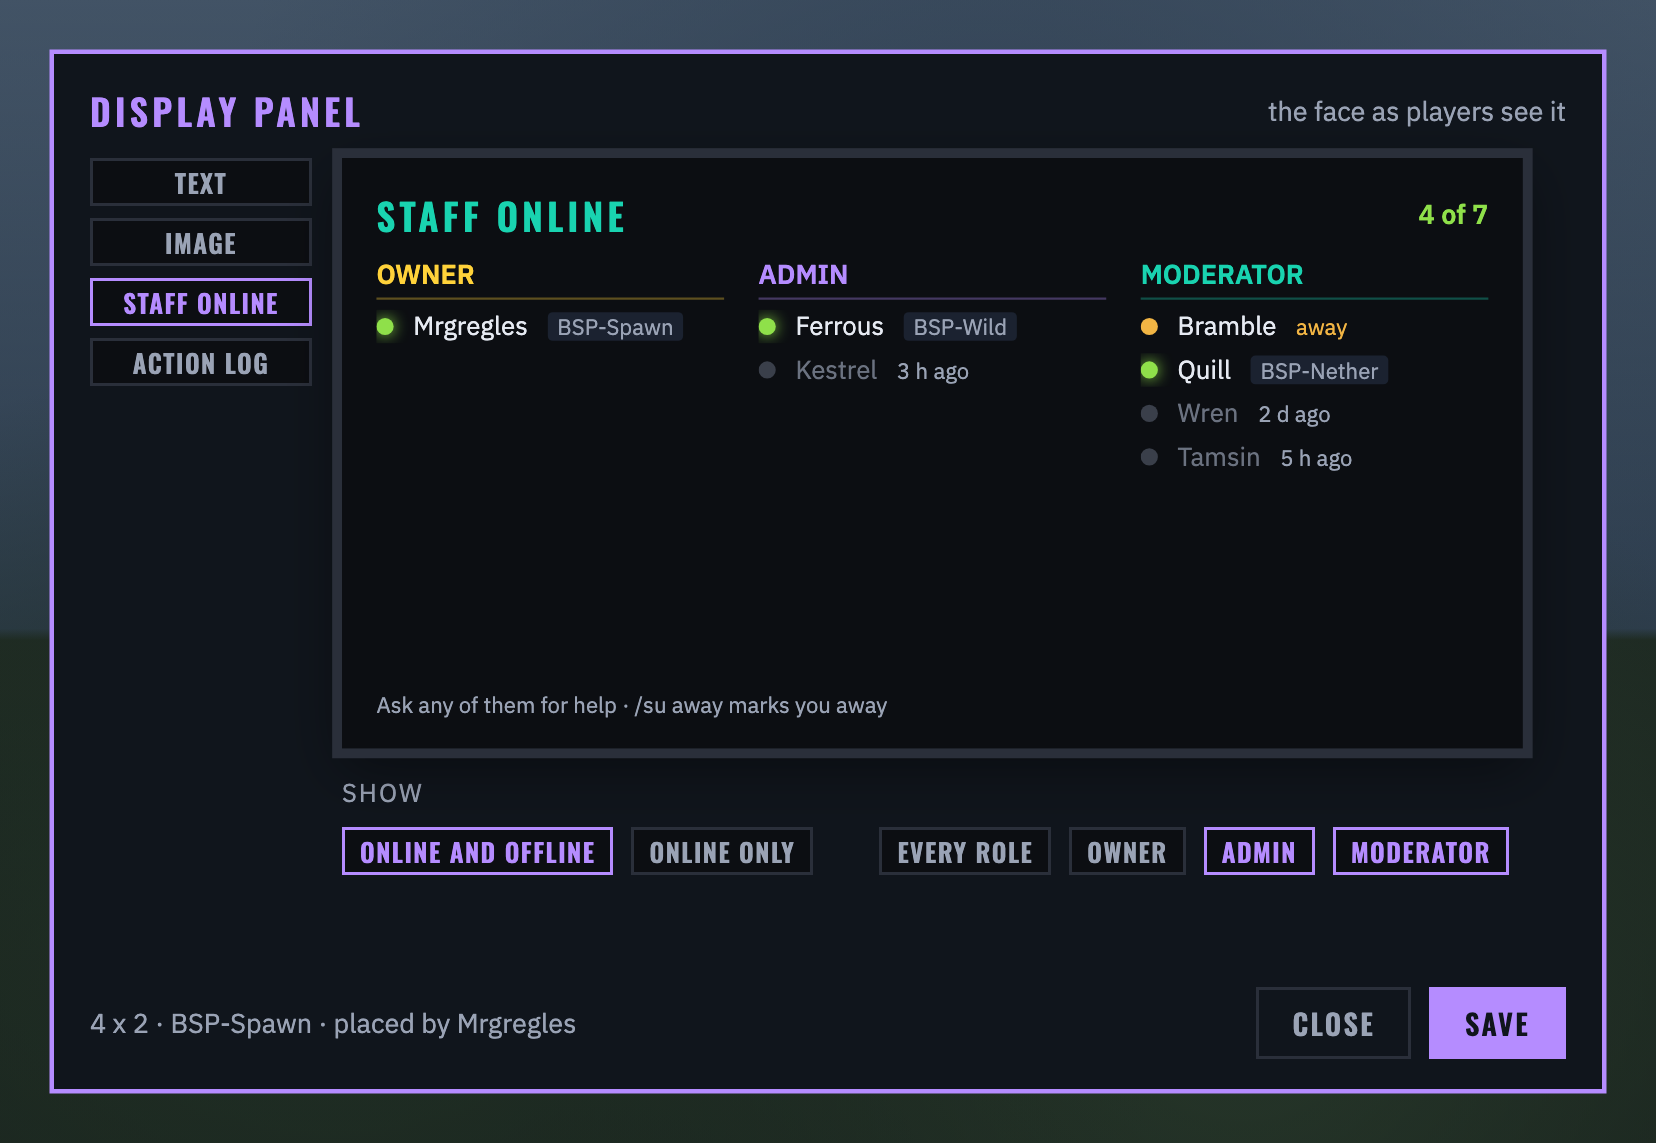Close the display panel dialog

point(1333,1023)
